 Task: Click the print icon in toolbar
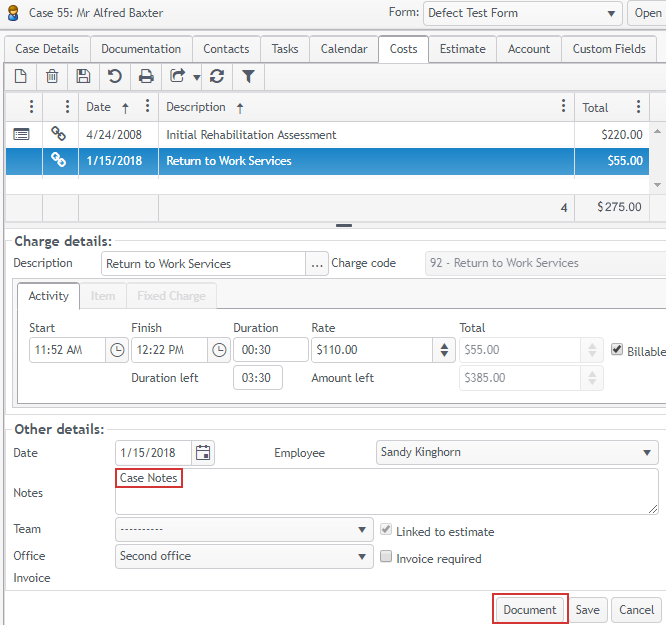(146, 76)
